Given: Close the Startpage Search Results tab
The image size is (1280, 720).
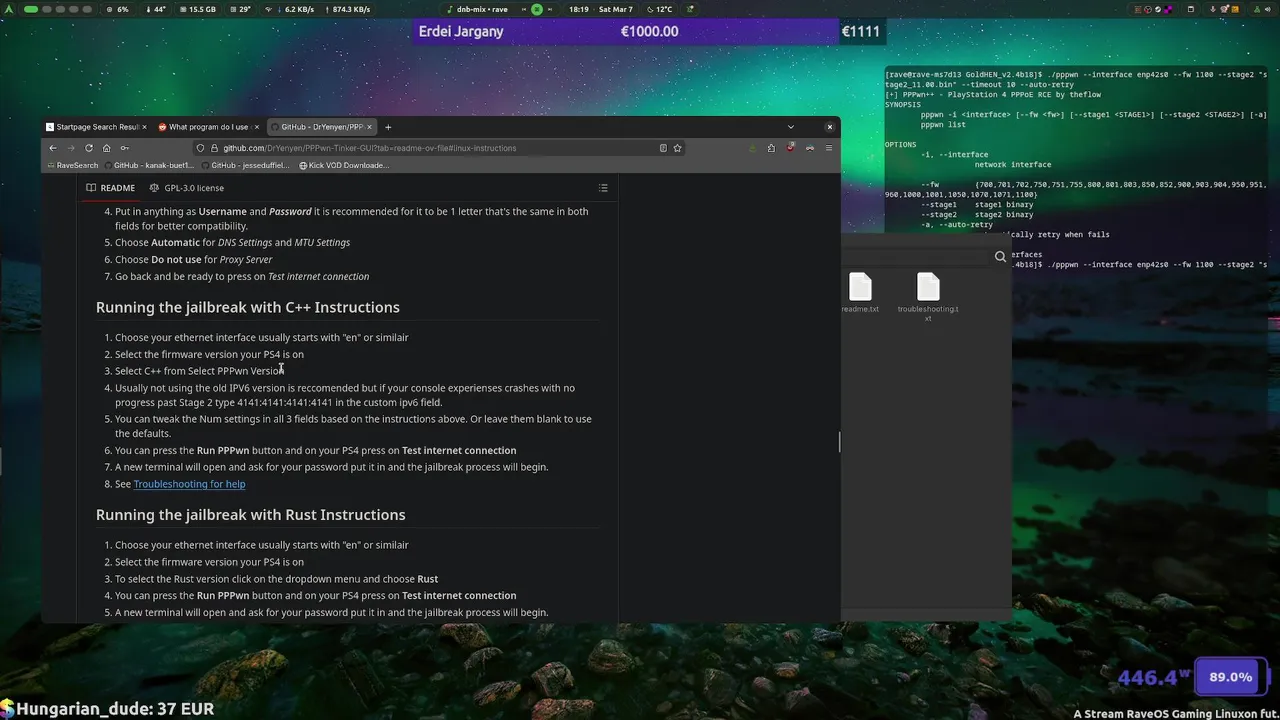Looking at the screenshot, I should coord(145,127).
